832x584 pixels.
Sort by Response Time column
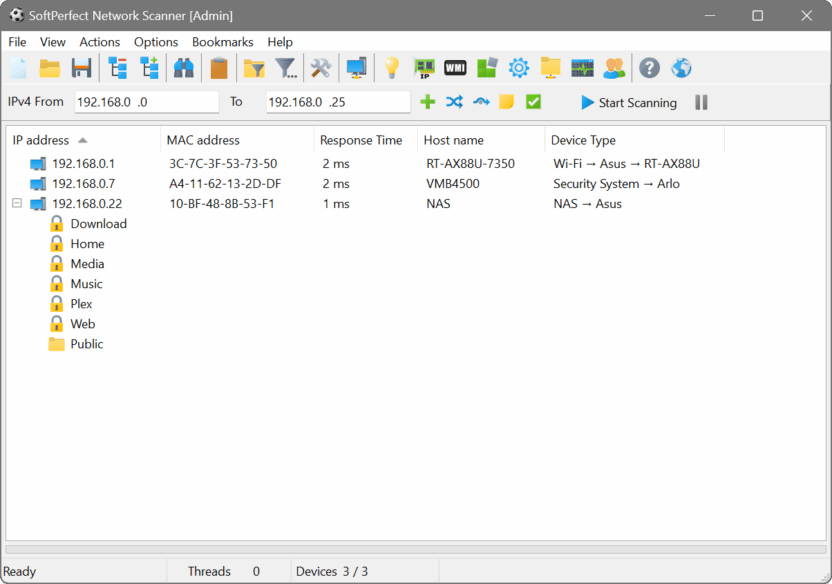(x=366, y=140)
